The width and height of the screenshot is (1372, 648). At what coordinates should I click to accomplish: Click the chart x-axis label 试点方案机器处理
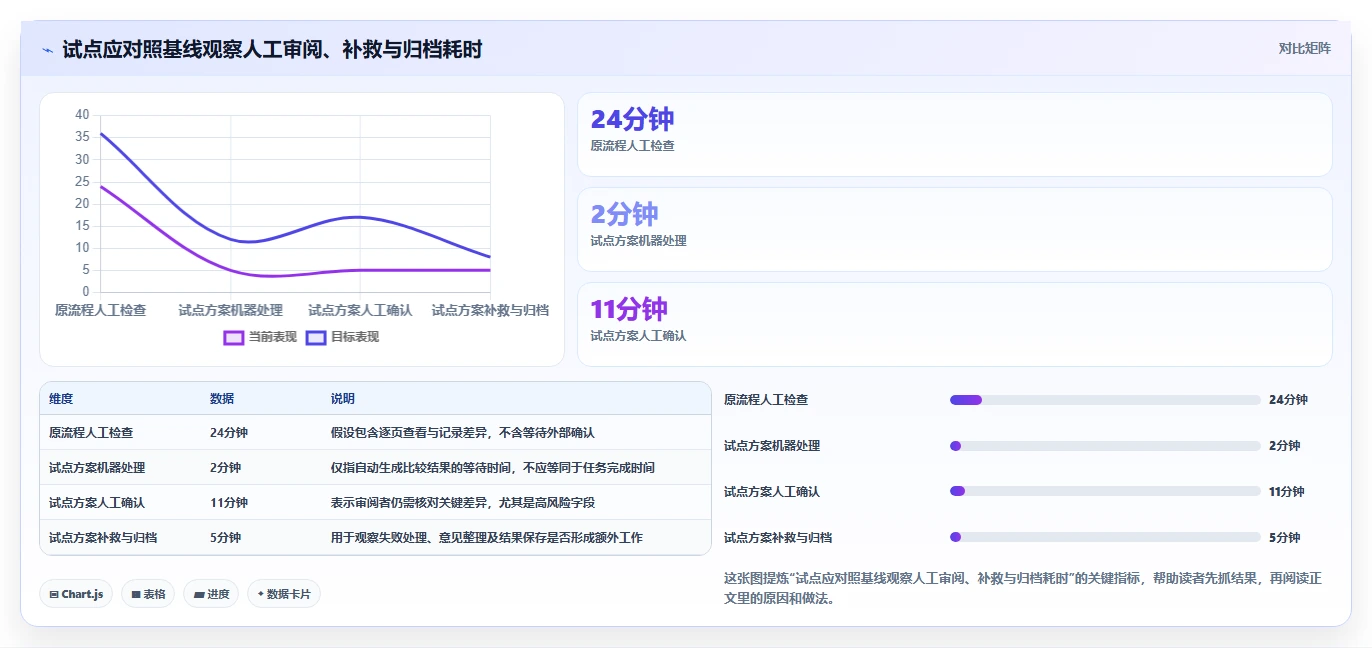[230, 311]
